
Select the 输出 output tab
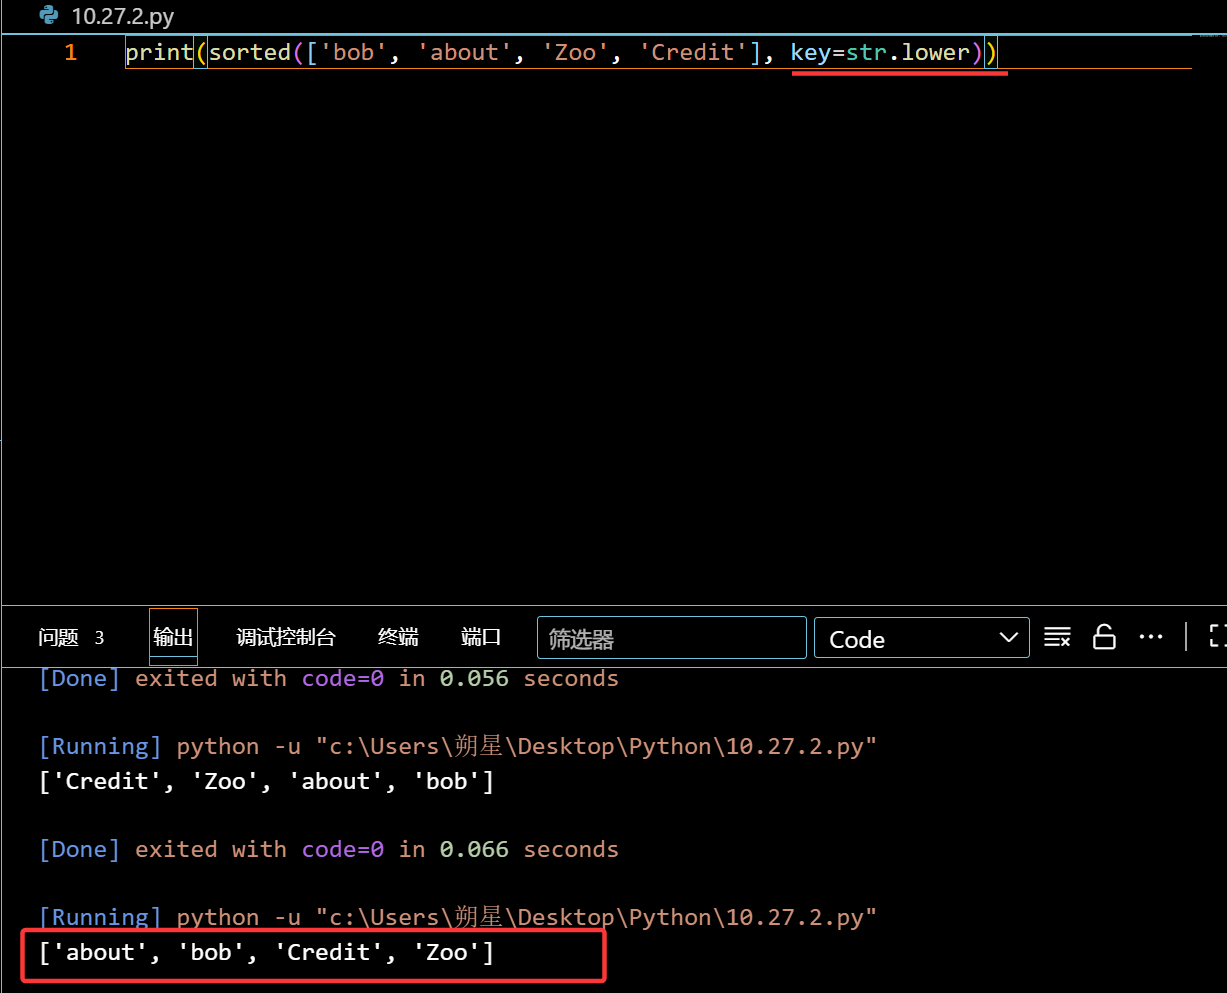pyautogui.click(x=173, y=638)
